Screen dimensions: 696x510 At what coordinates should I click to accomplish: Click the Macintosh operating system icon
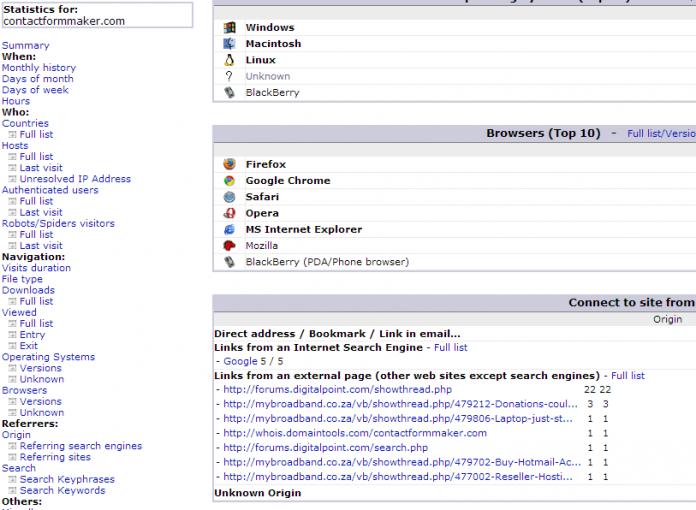229,43
